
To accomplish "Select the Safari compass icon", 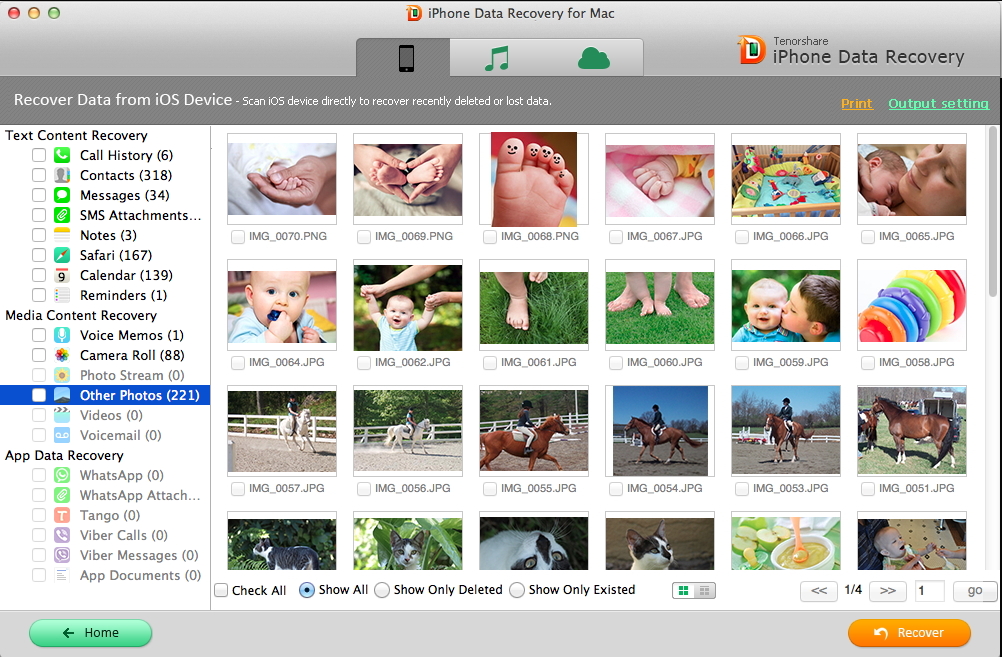I will pos(62,255).
